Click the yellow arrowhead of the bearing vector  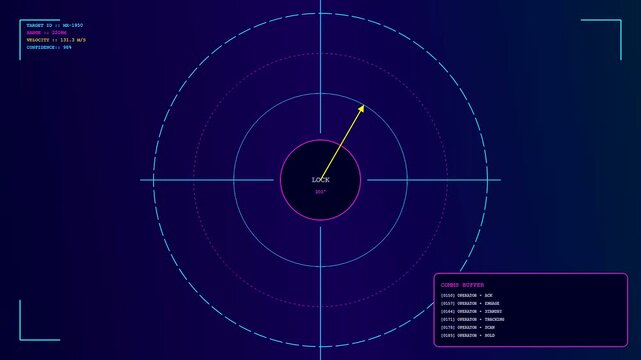[361, 108]
